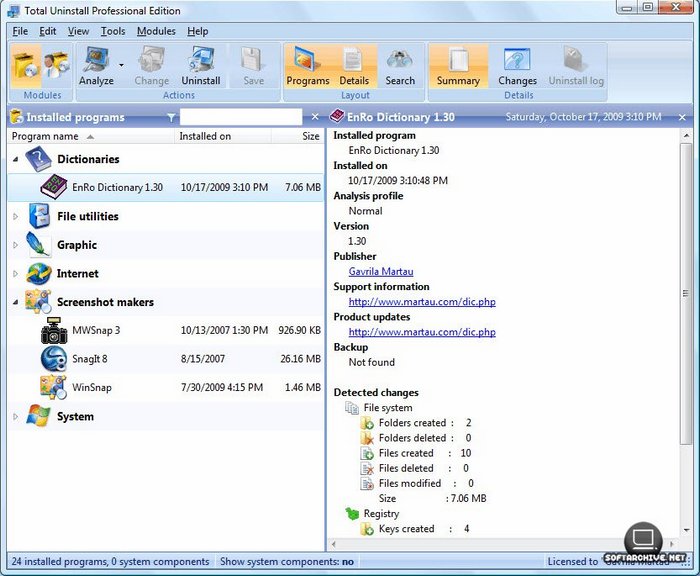The width and height of the screenshot is (700, 576).
Task: Open the File menu
Action: click(x=20, y=31)
